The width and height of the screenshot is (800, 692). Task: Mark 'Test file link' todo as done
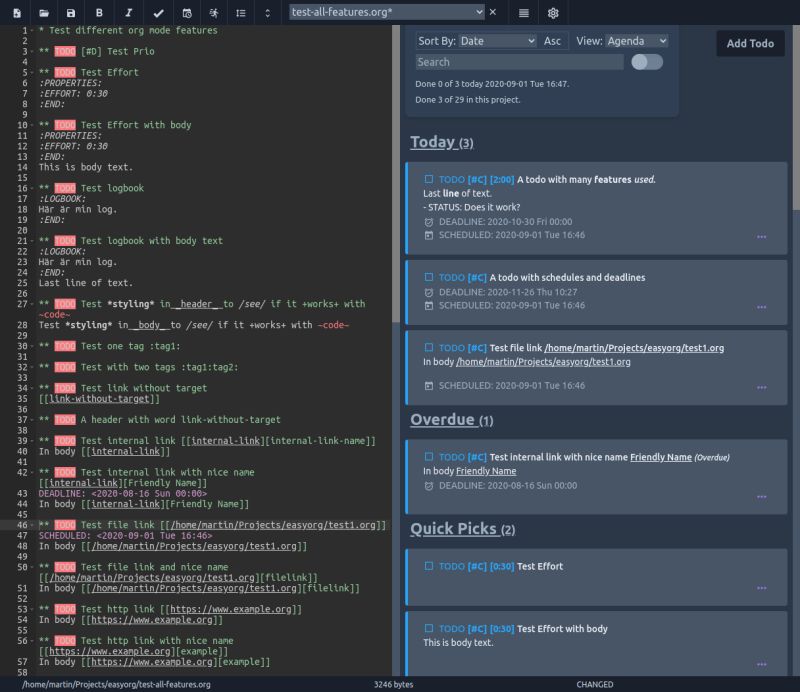click(429, 348)
